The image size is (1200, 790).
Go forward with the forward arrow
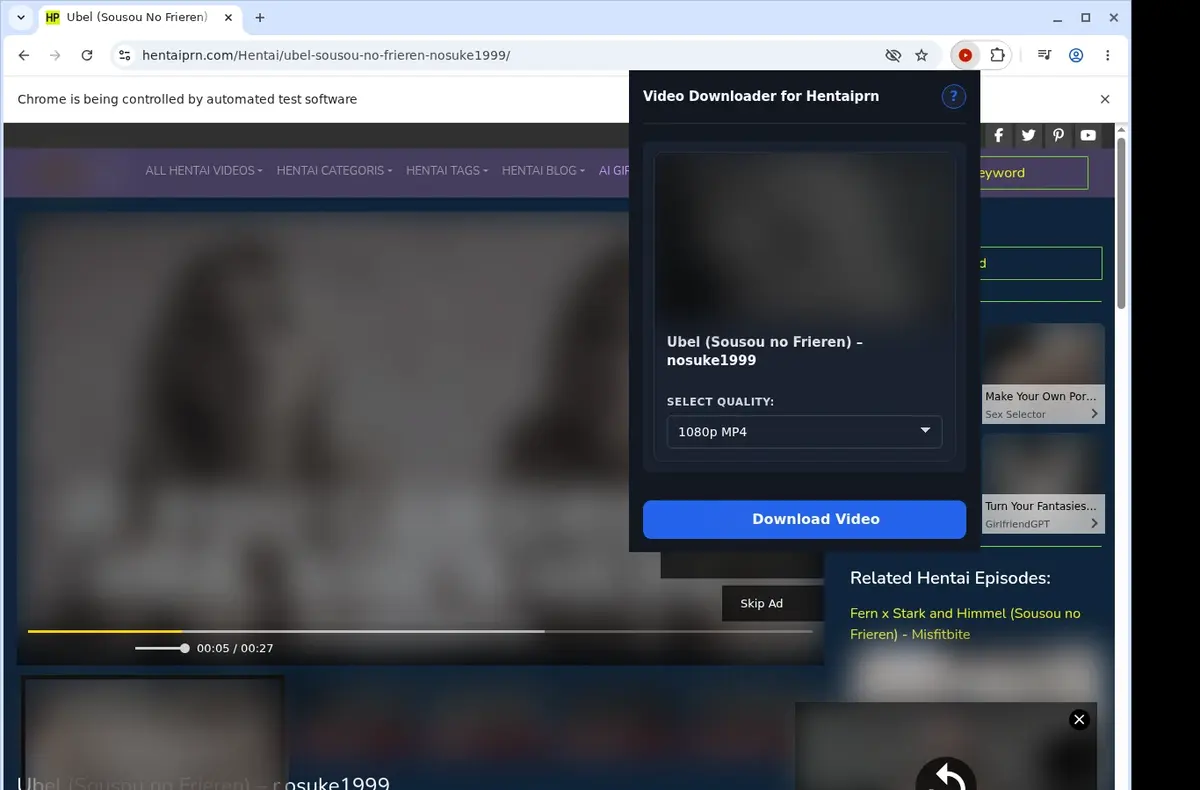pos(55,55)
